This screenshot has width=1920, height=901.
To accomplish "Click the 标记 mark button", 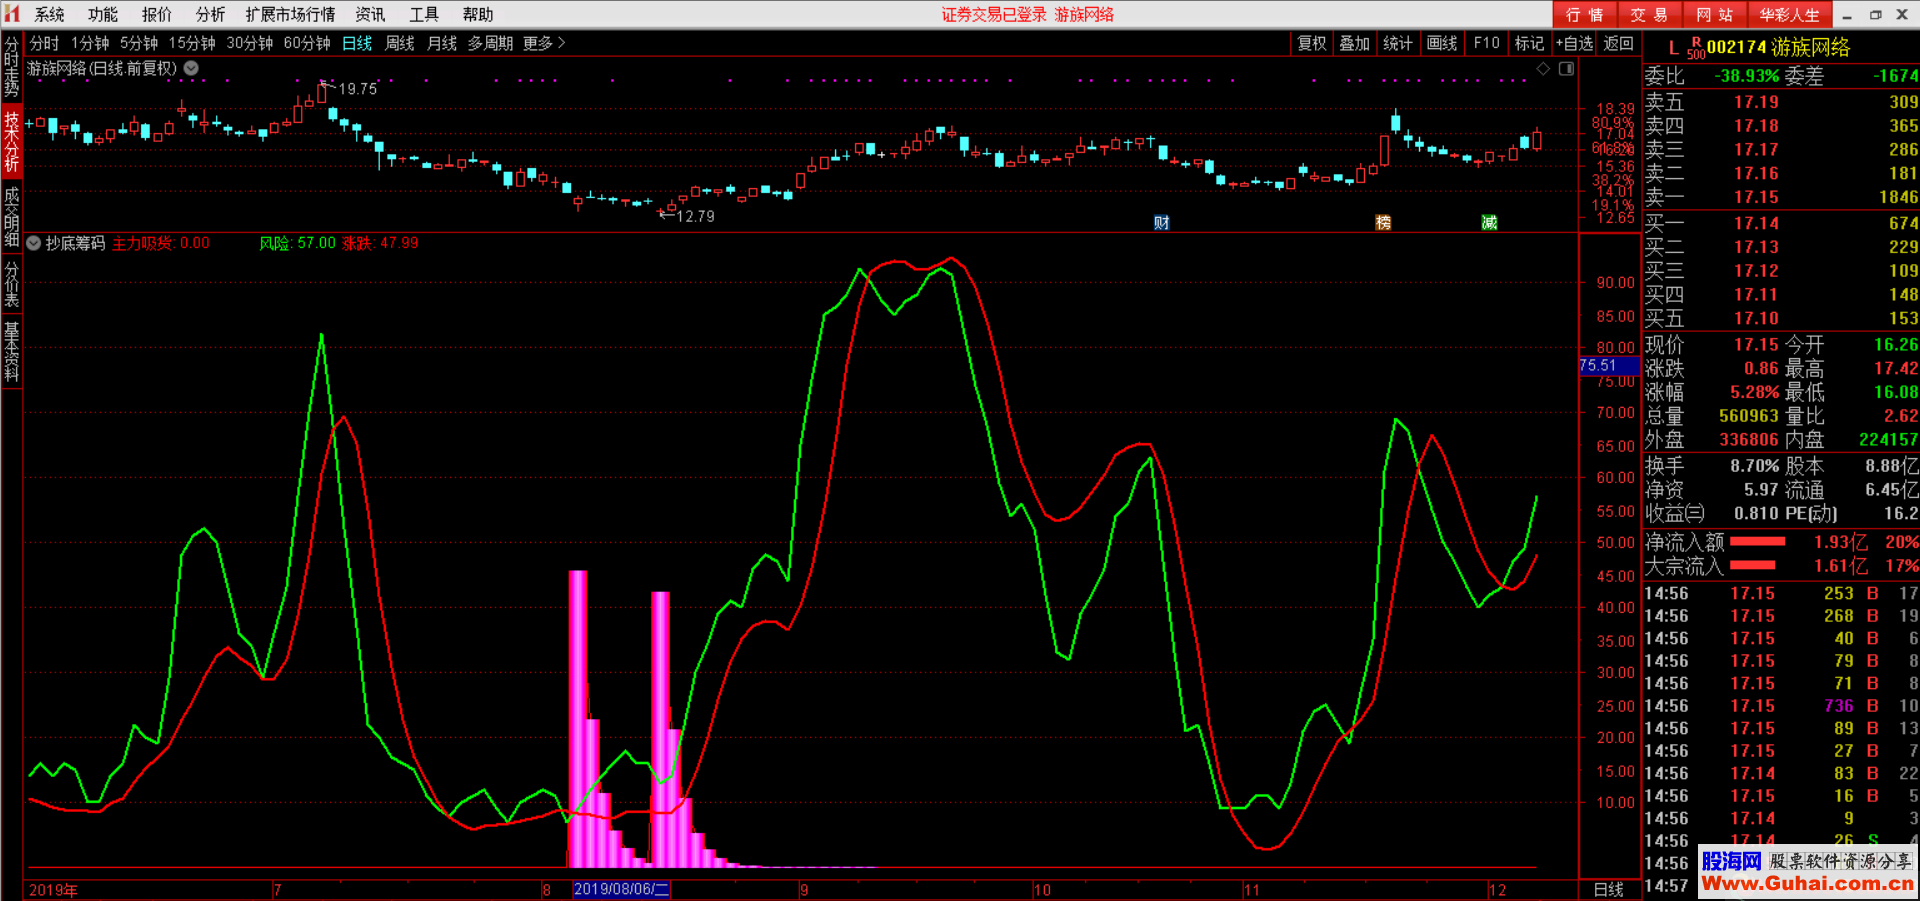I will 1529,43.
